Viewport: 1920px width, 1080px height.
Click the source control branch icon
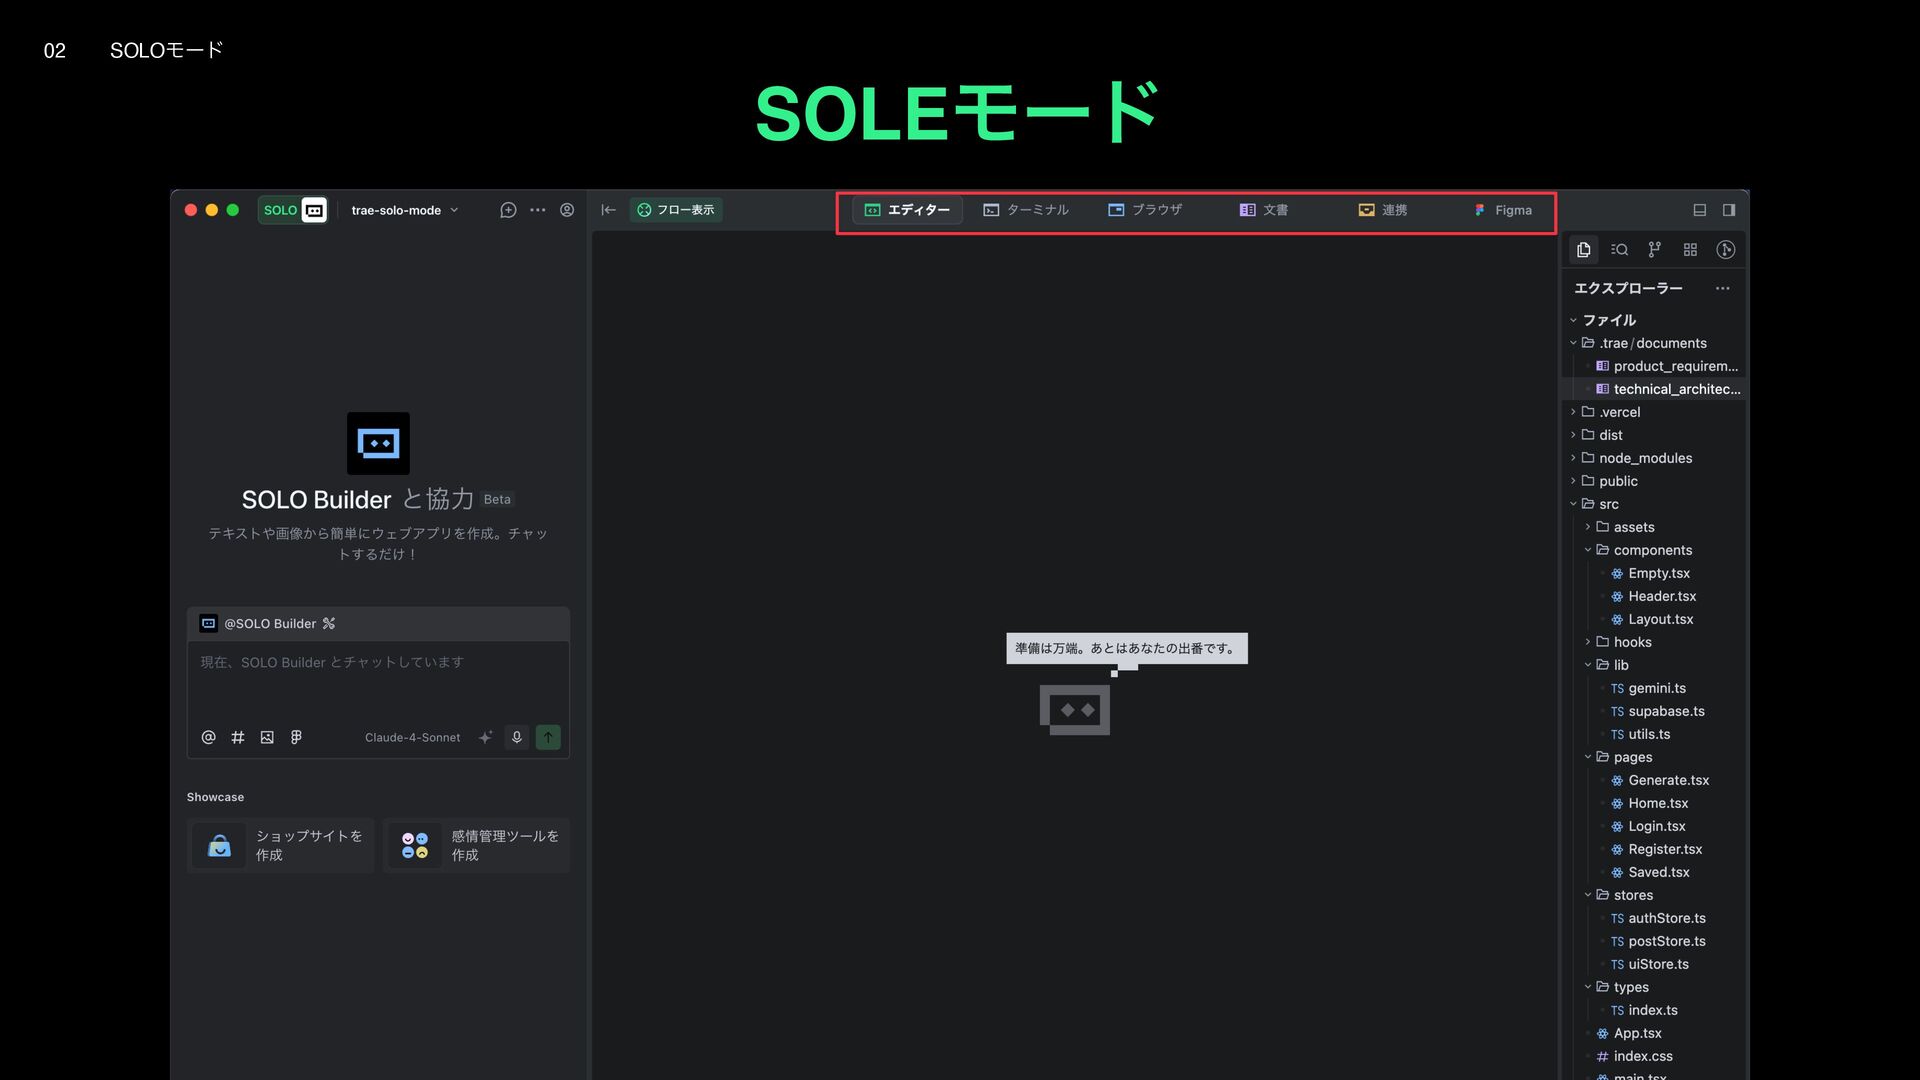pos(1655,250)
